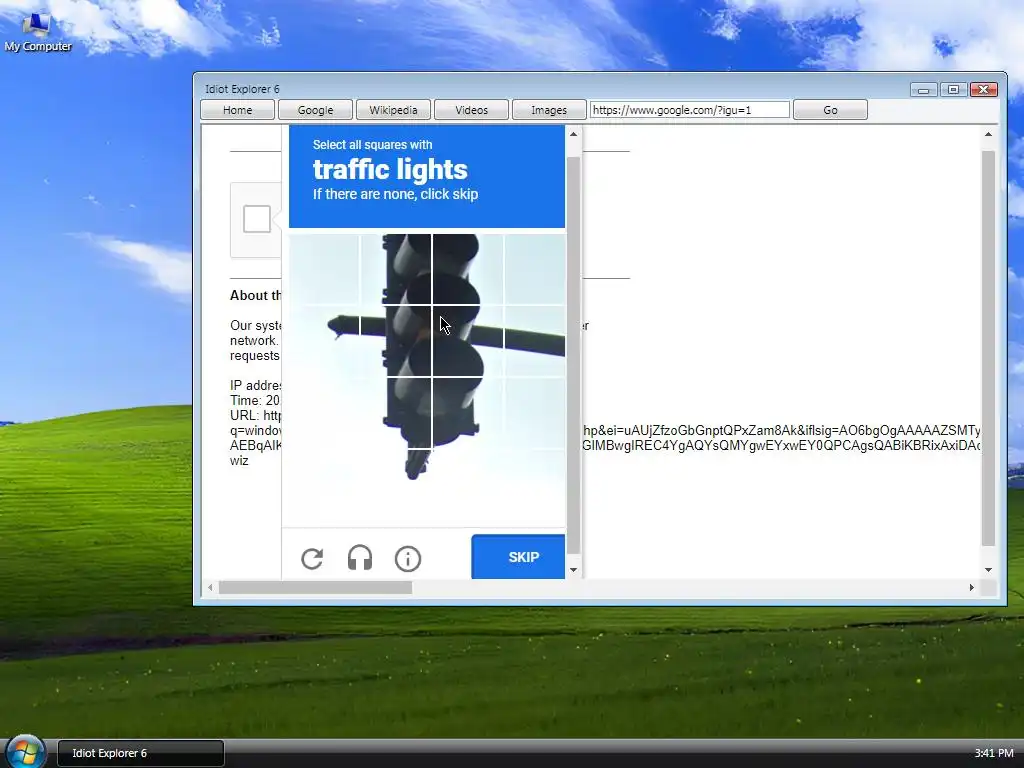Minimize the Idiot Explorer 6 window
This screenshot has height=768, width=1024.
[923, 89]
